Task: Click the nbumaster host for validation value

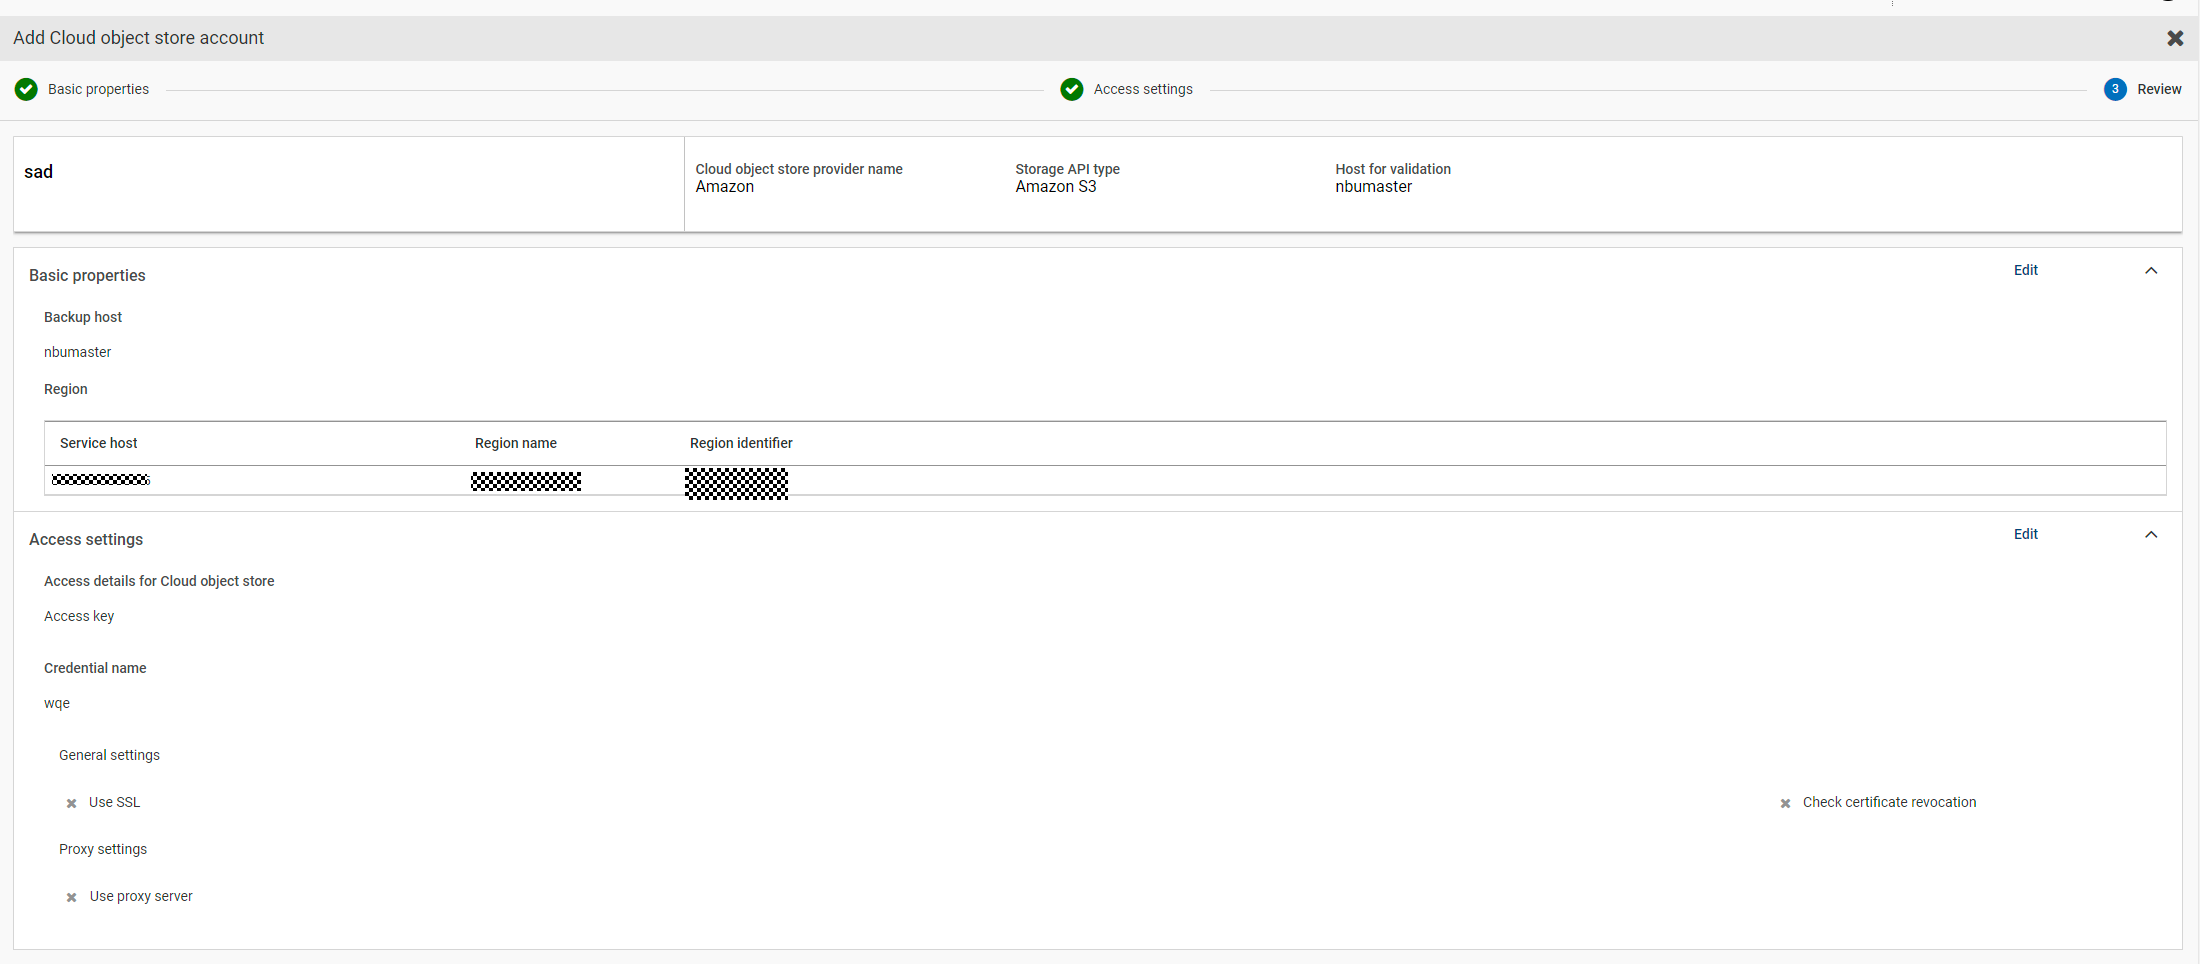Action: click(x=1374, y=187)
